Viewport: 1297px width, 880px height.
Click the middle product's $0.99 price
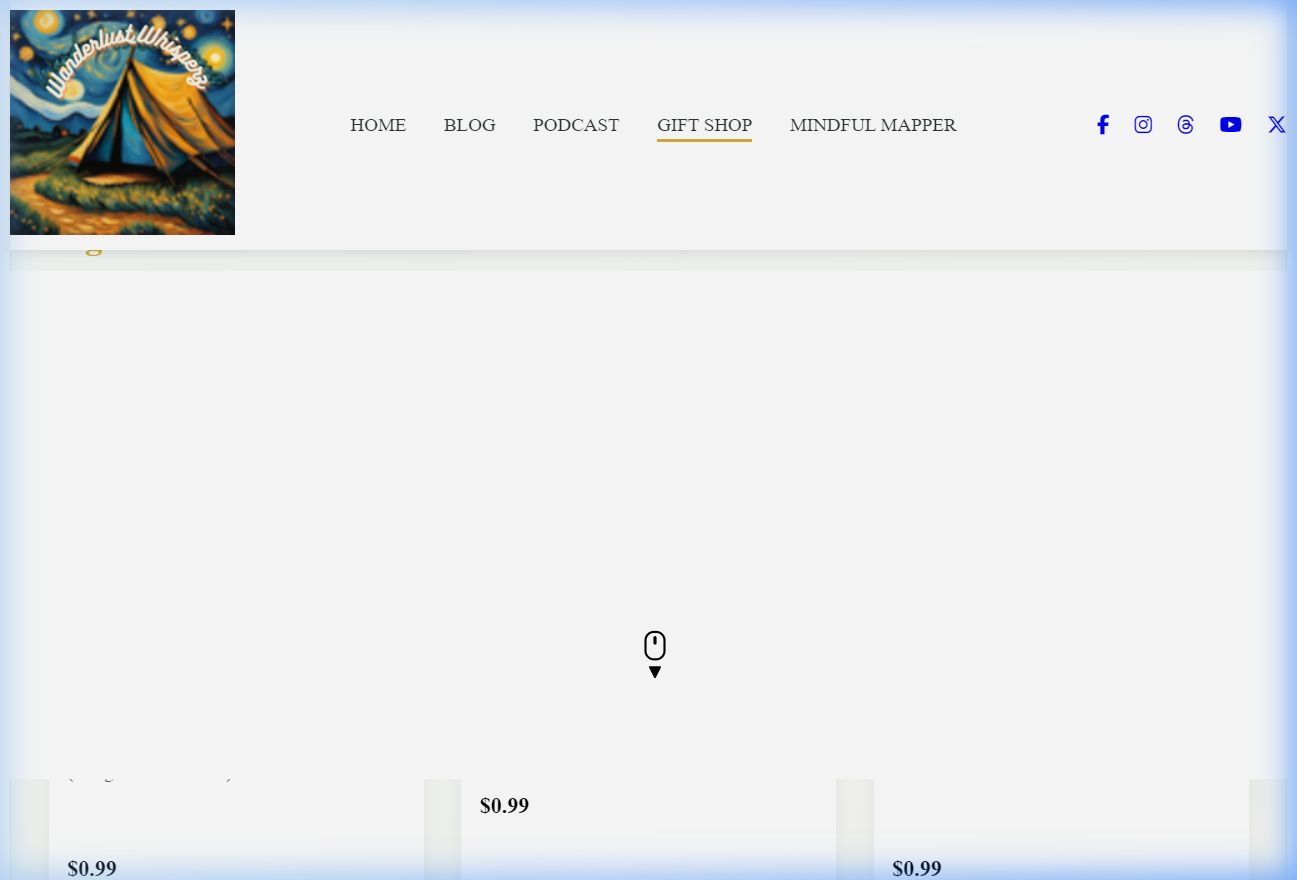tap(504, 806)
